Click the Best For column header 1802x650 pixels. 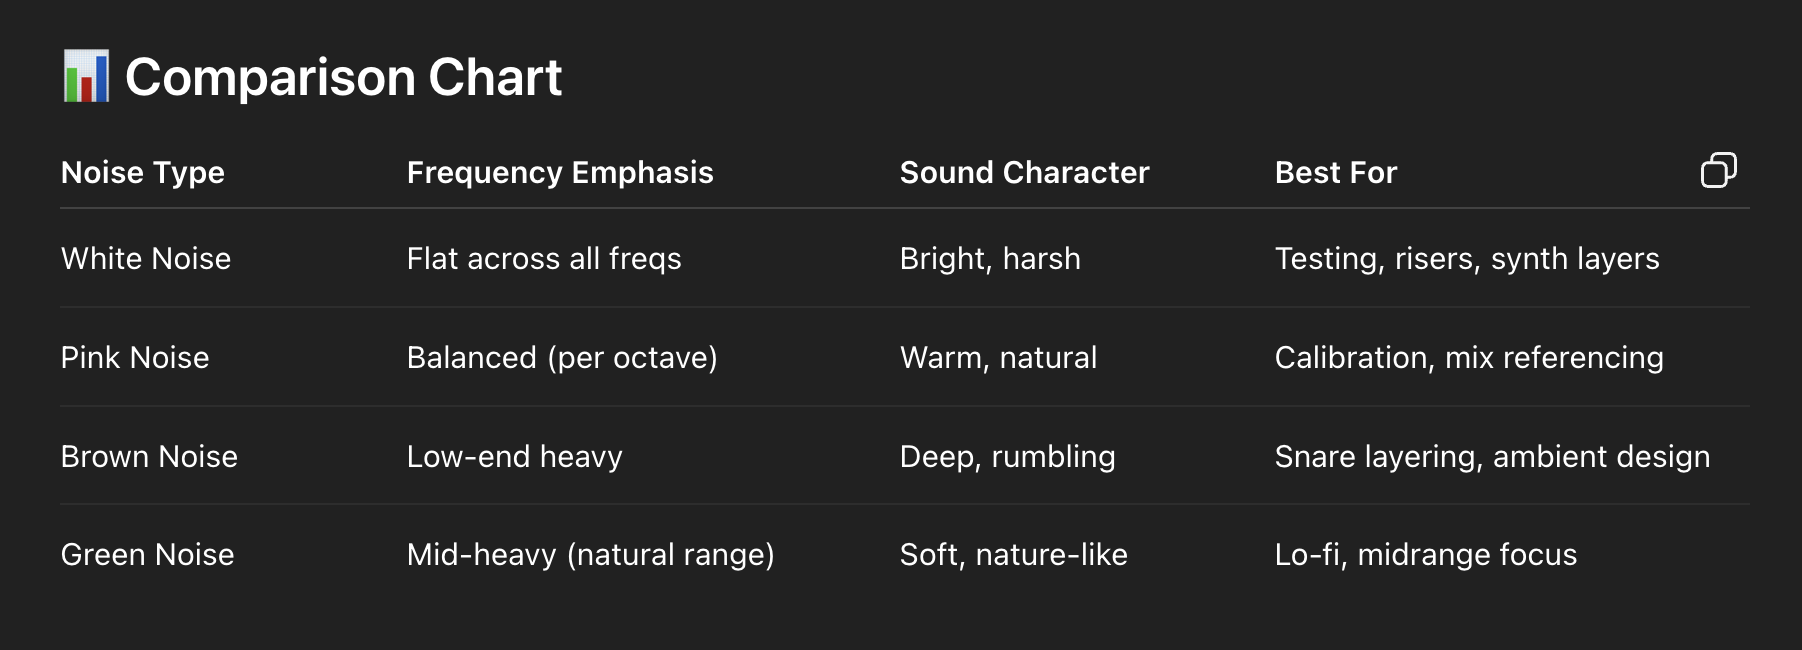coord(1335,173)
